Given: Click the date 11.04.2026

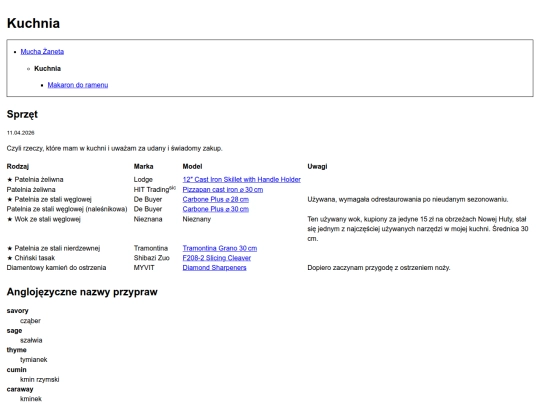Looking at the screenshot, I should (21, 133).
